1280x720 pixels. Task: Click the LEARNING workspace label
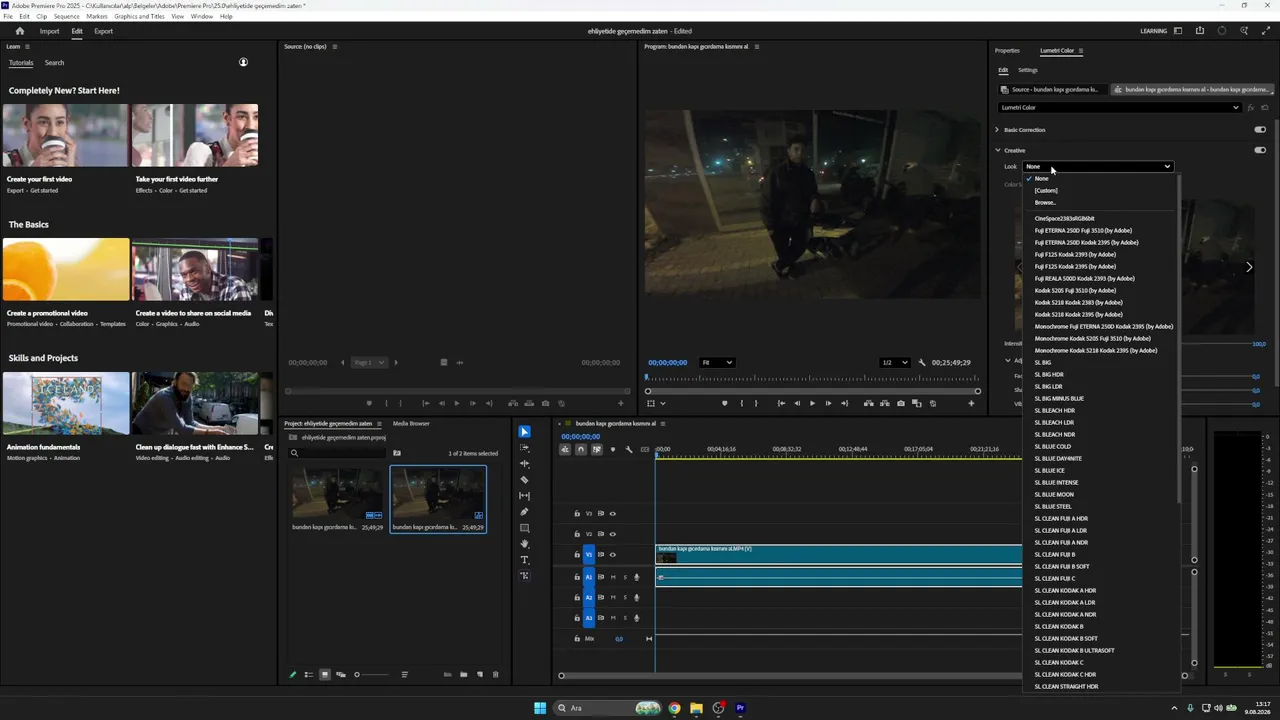point(1153,31)
